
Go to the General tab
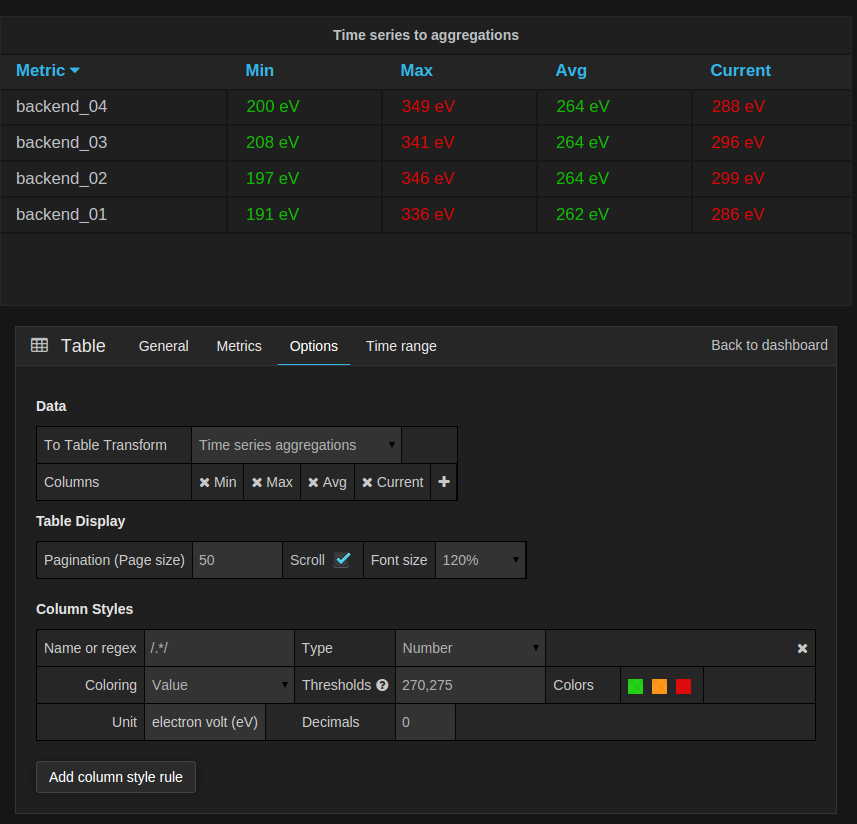163,346
